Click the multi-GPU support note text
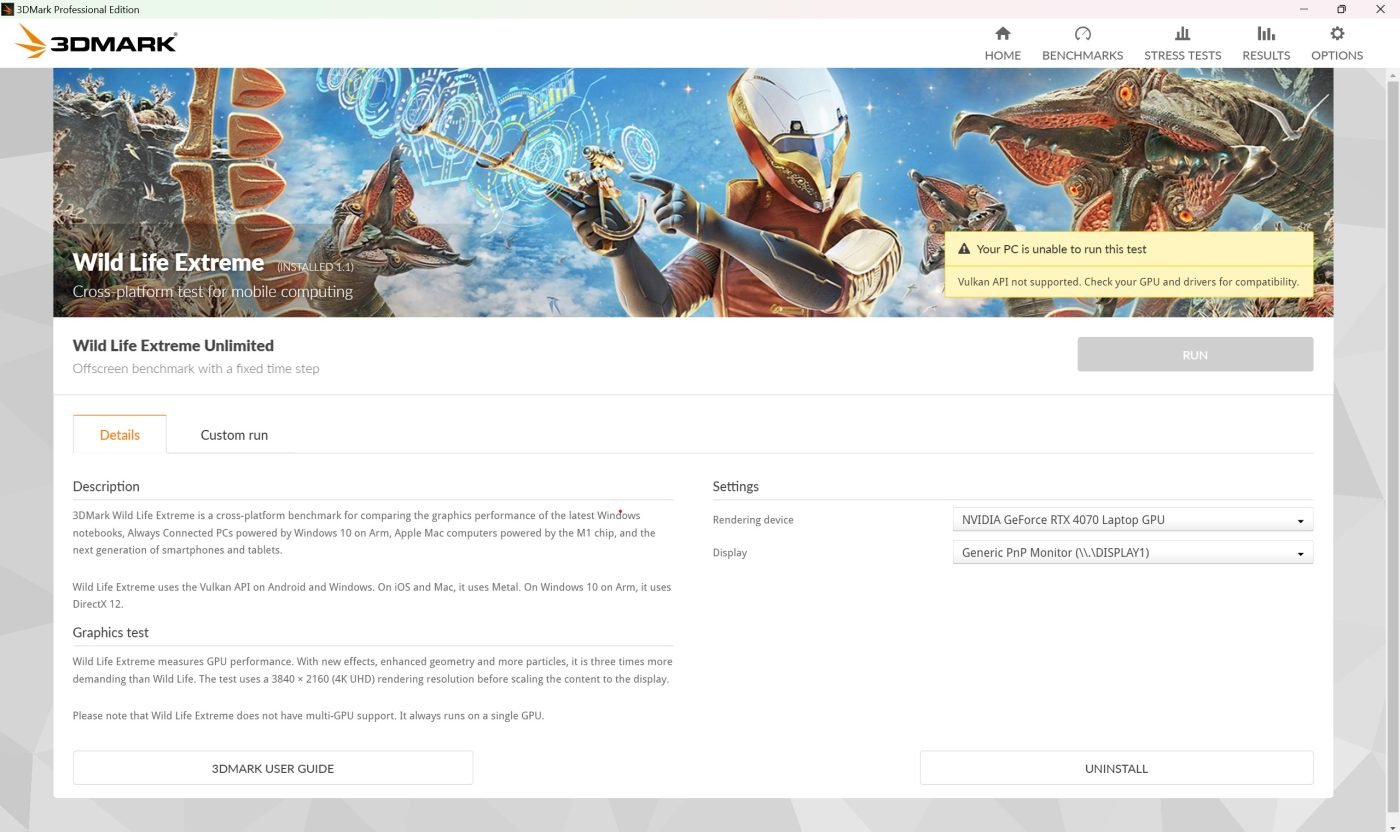Image resolution: width=1400 pixels, height=832 pixels. point(308,715)
